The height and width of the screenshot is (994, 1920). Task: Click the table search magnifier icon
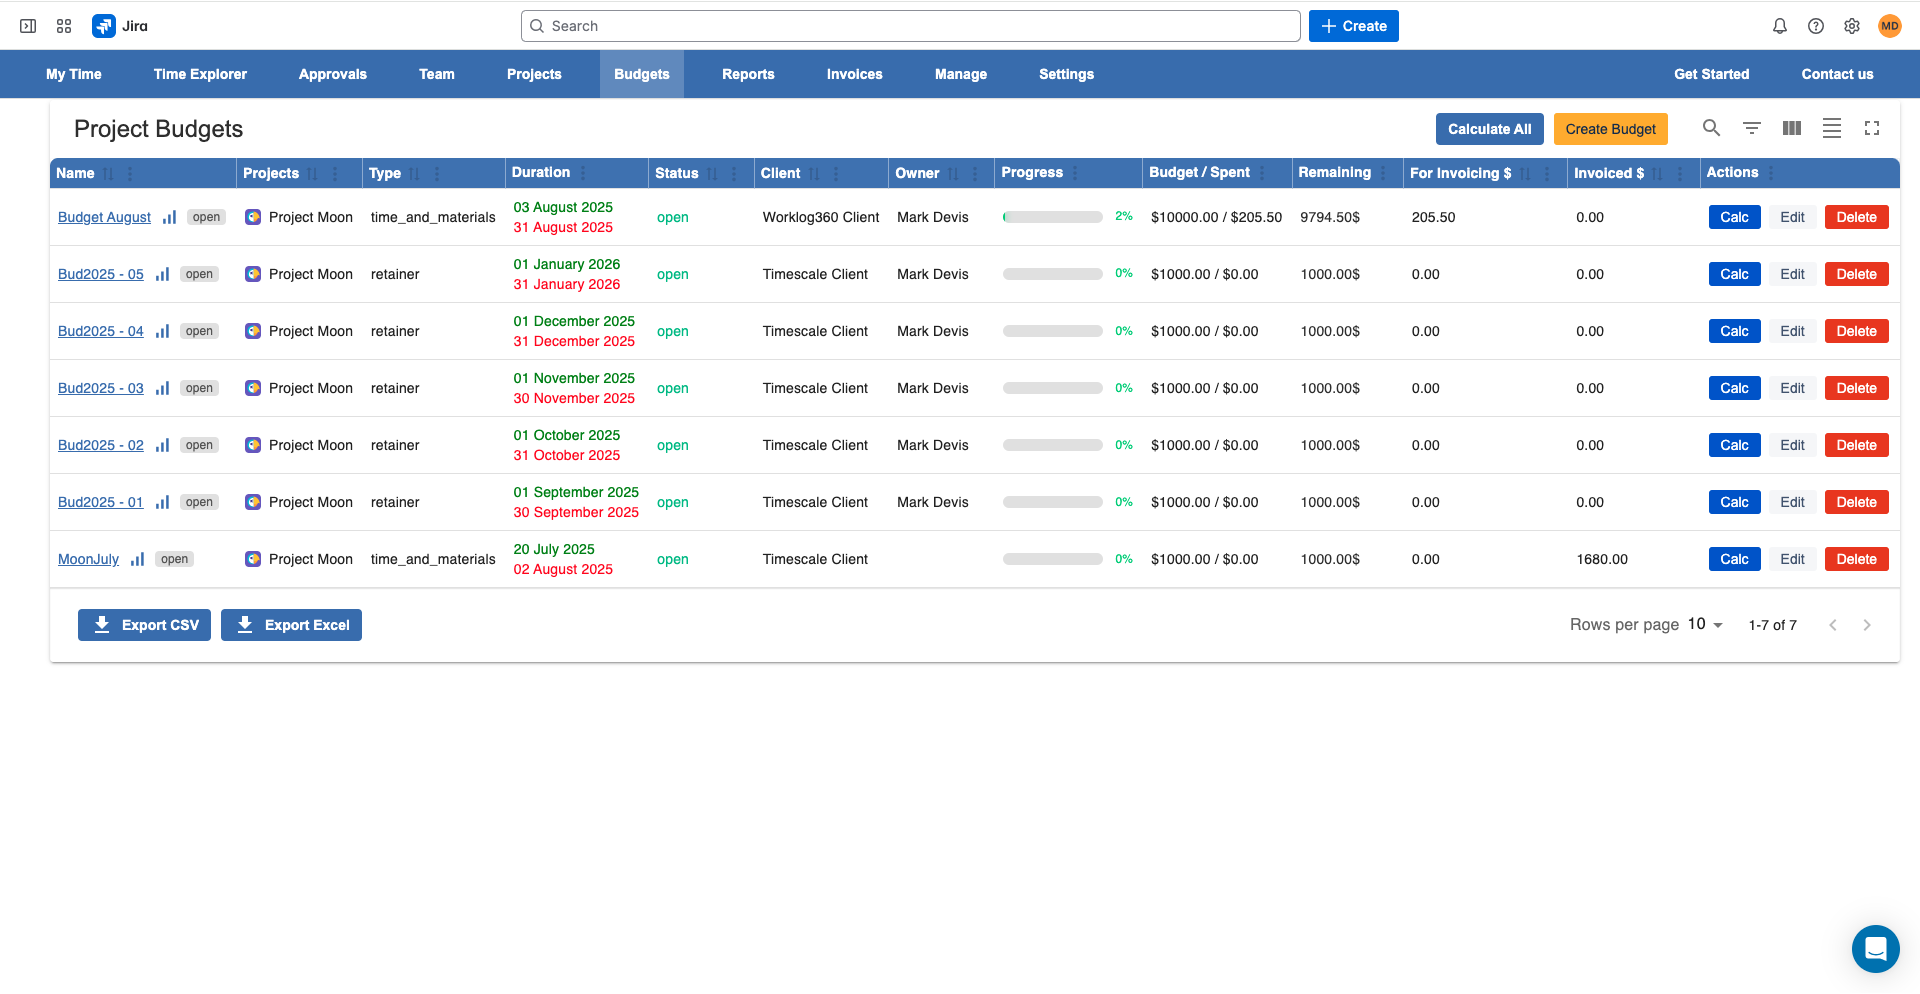1712,128
